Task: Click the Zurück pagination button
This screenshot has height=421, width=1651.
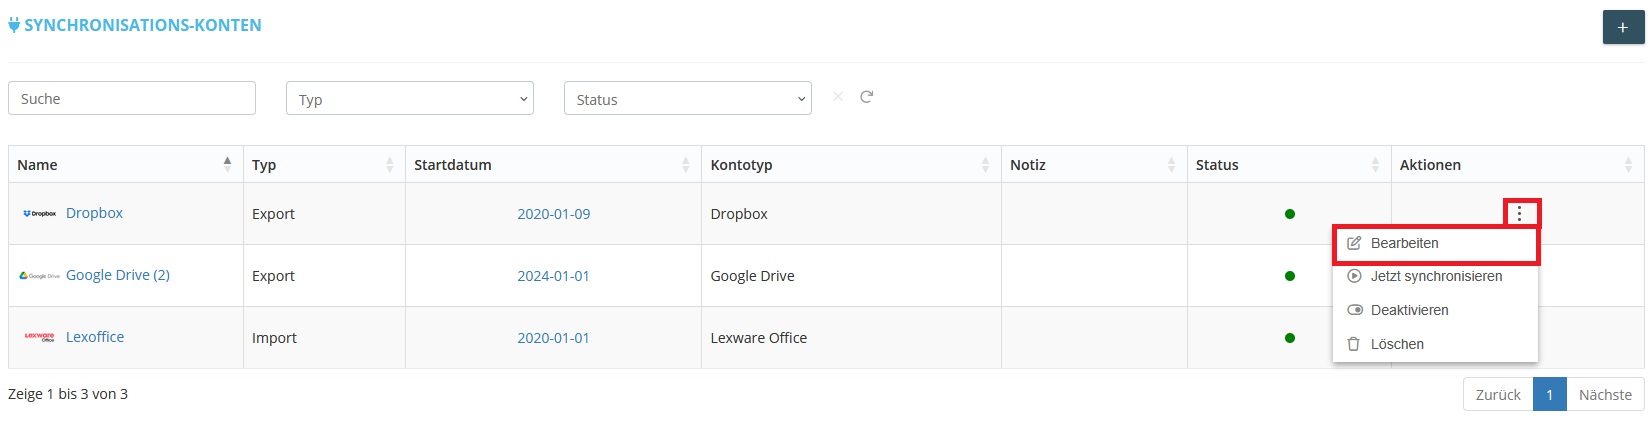Action: coord(1498,394)
